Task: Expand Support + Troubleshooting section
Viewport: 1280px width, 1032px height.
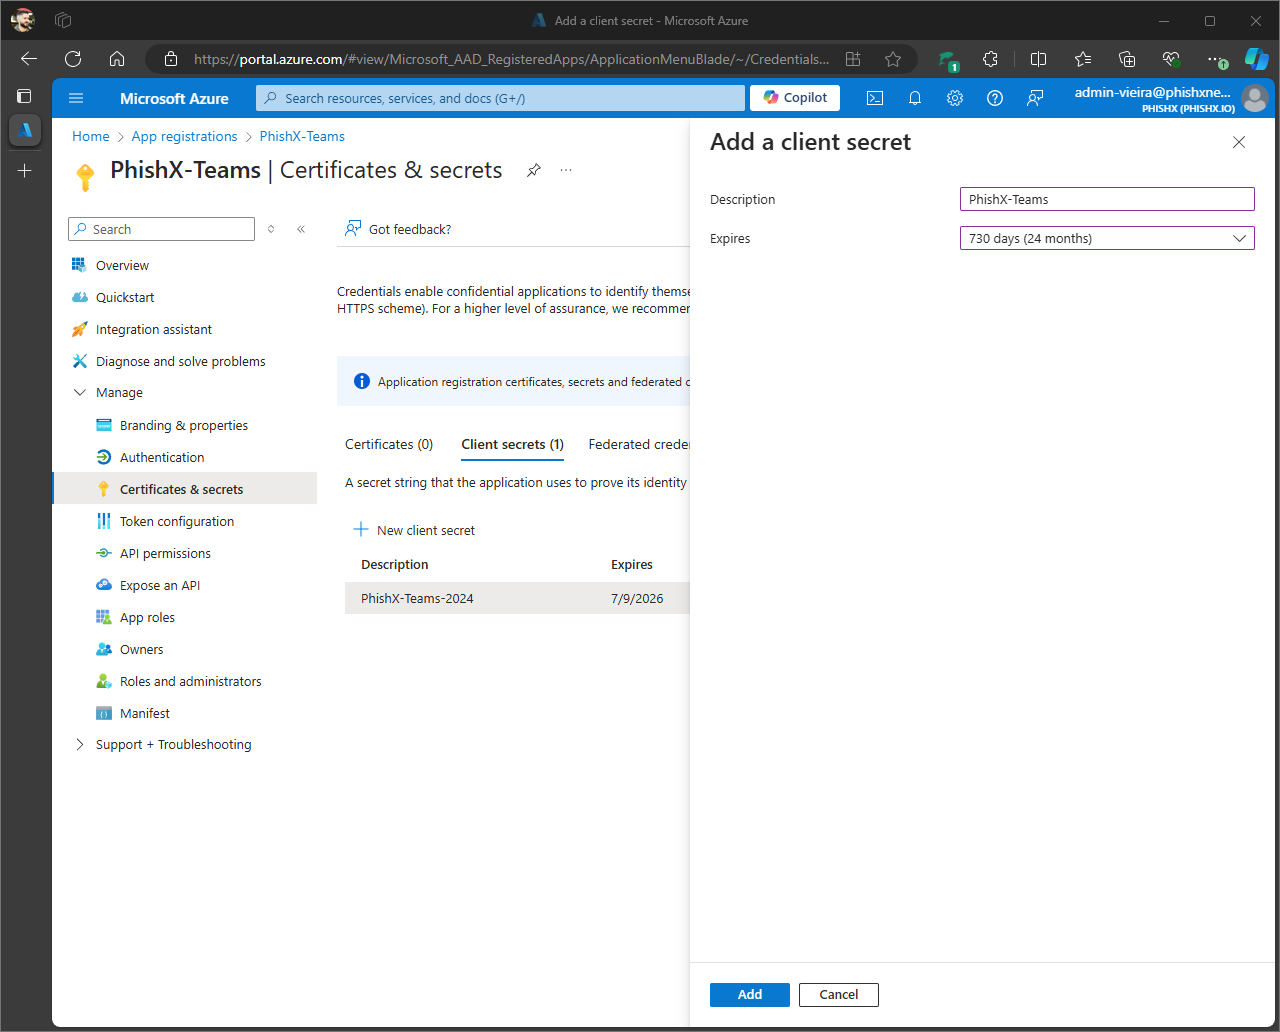Action: click(80, 745)
